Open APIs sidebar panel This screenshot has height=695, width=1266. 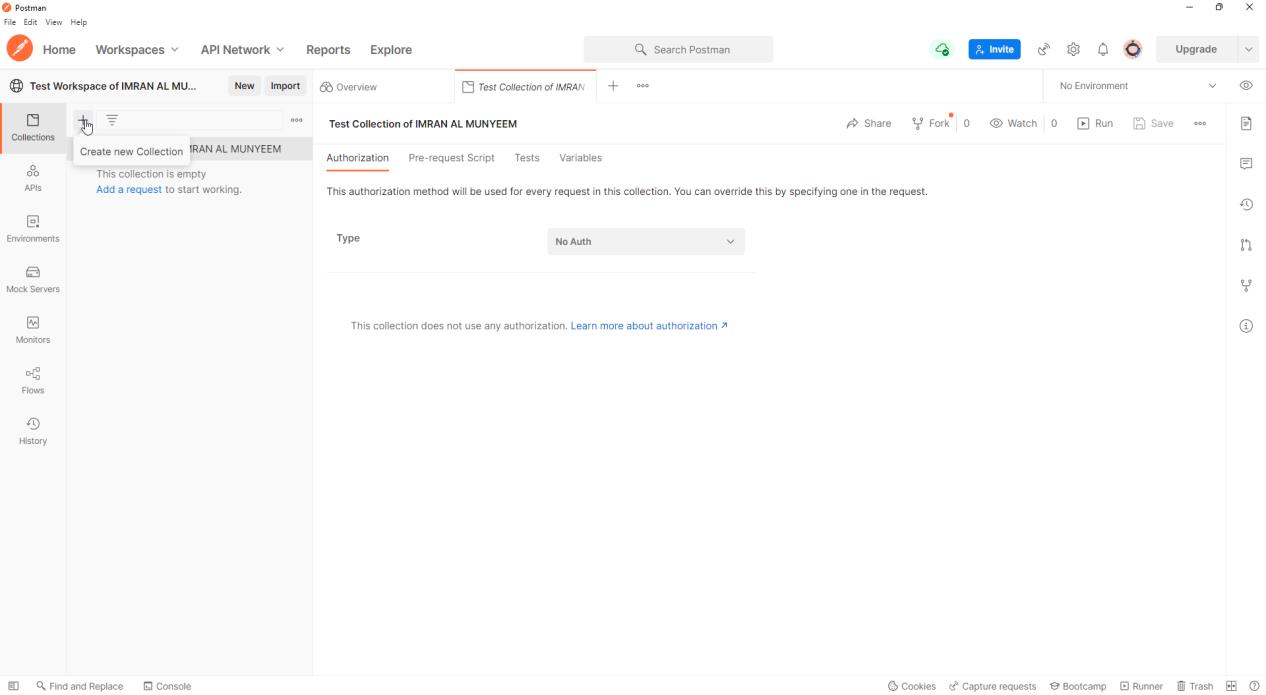pos(33,178)
